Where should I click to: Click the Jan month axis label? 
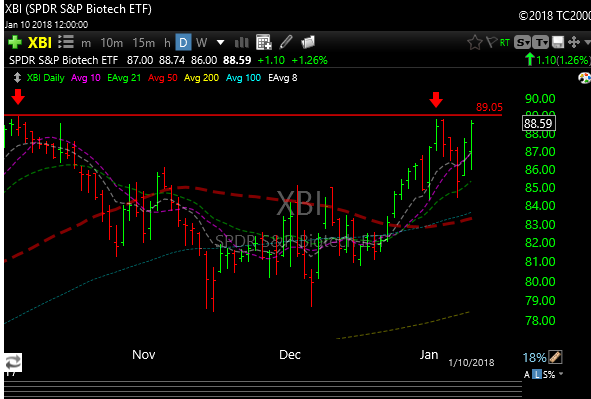point(429,355)
